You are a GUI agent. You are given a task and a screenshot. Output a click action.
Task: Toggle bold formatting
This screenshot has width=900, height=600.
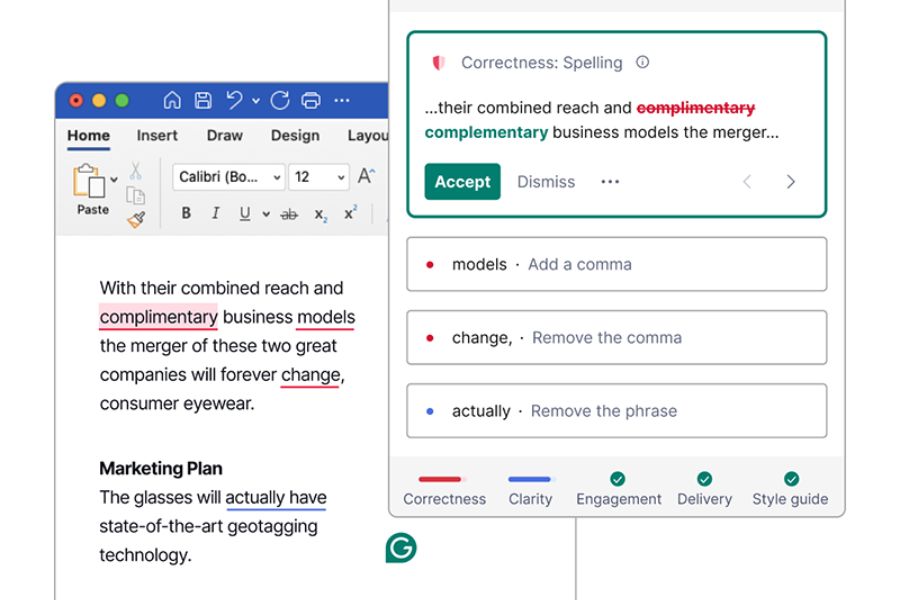[x=186, y=214]
